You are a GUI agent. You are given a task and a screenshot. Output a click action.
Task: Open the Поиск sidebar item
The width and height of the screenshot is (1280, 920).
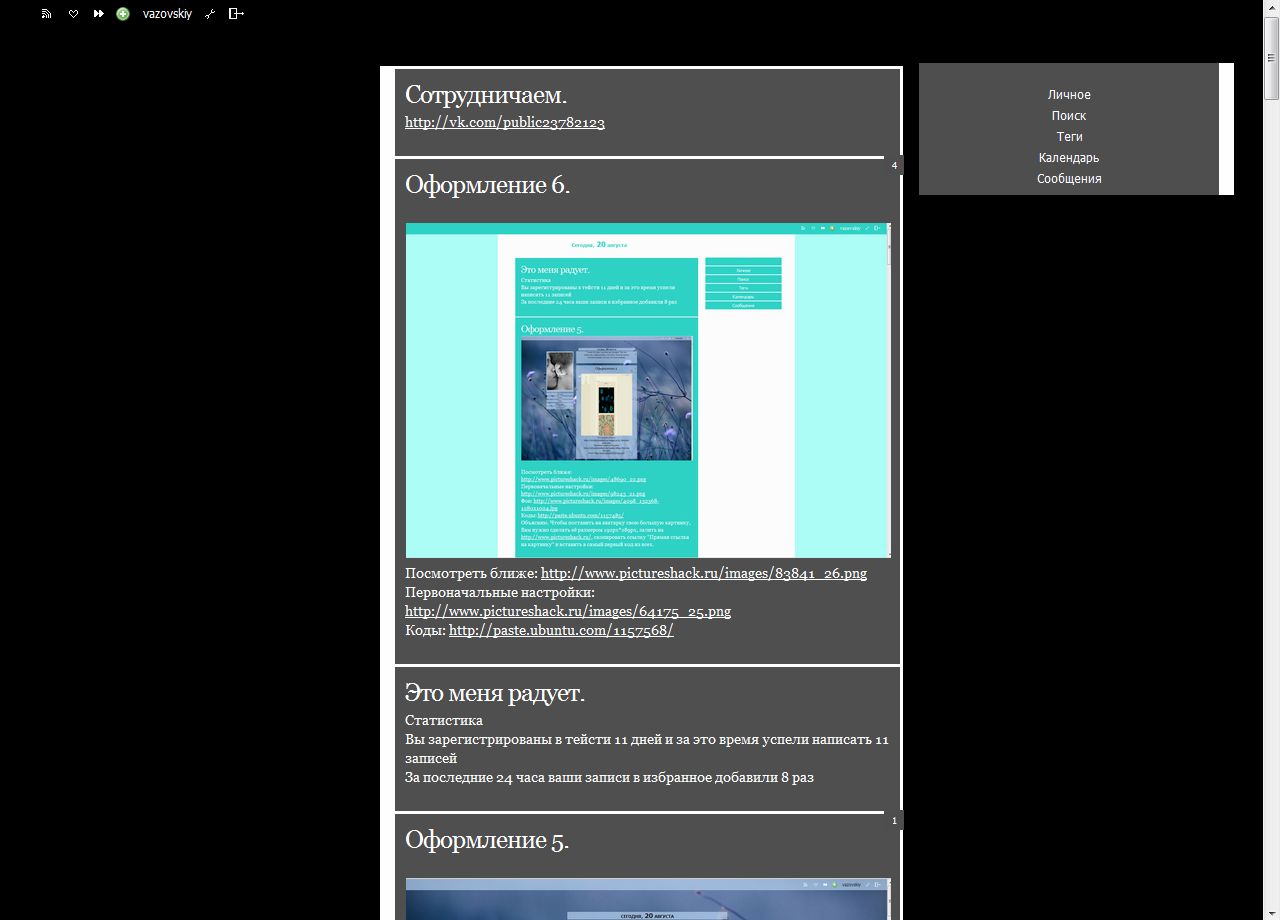tap(1069, 116)
